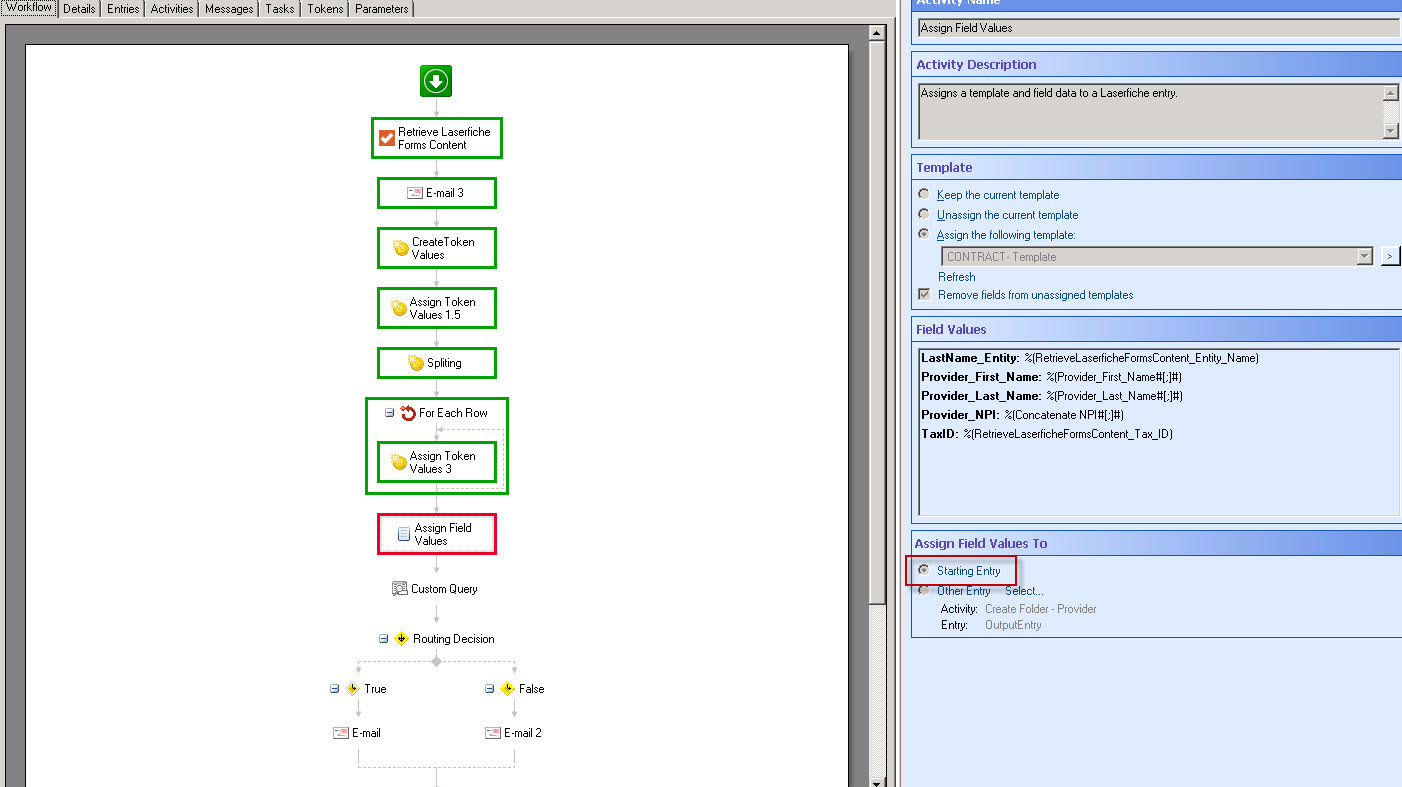
Task: Choose Unassign the current template radio button
Action: 924,214
